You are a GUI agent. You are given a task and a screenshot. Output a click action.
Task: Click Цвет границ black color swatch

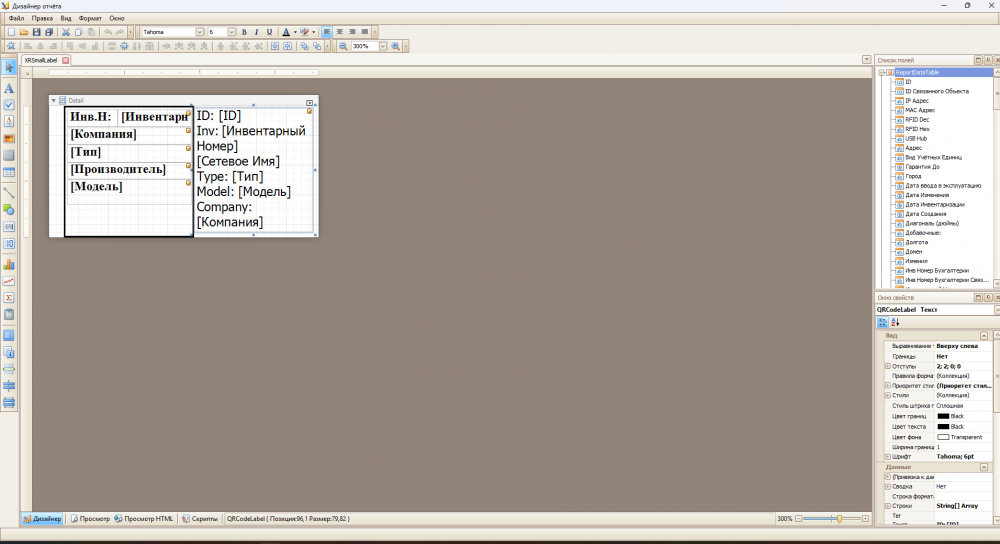point(943,416)
